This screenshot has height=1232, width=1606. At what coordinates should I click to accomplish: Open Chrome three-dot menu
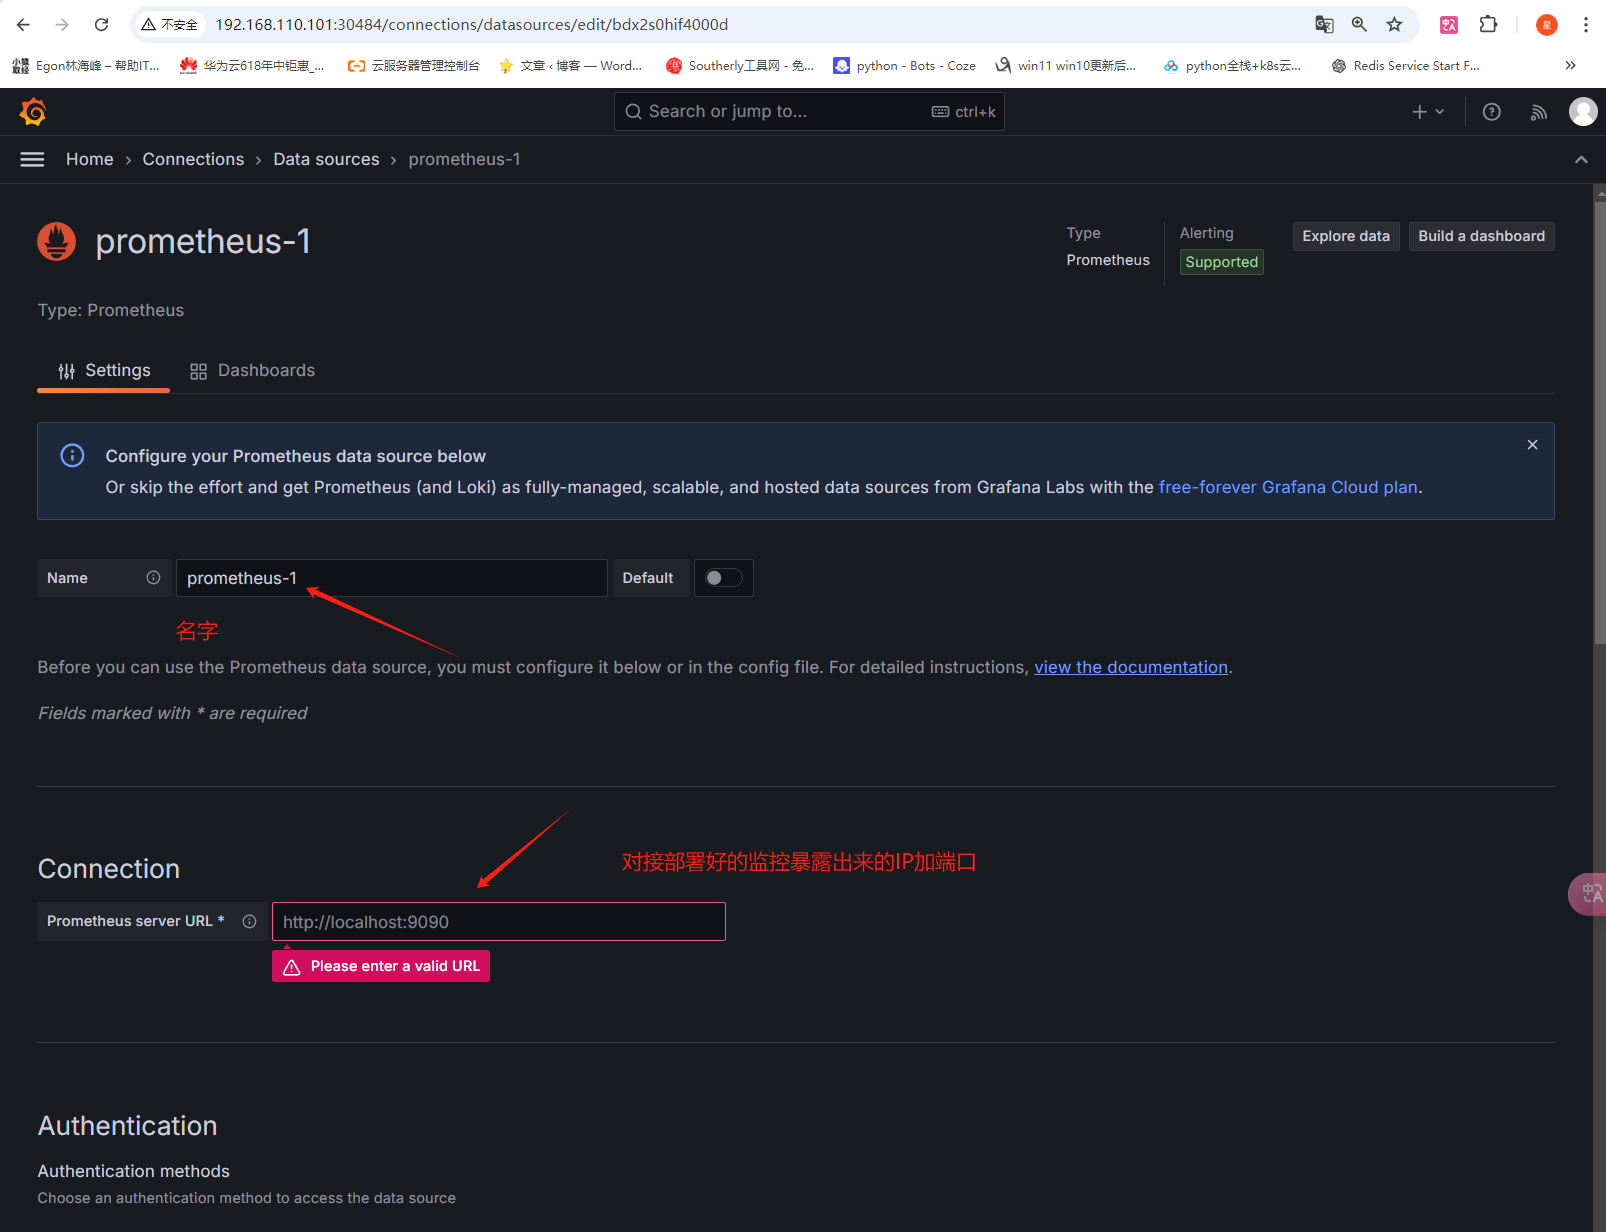1586,24
